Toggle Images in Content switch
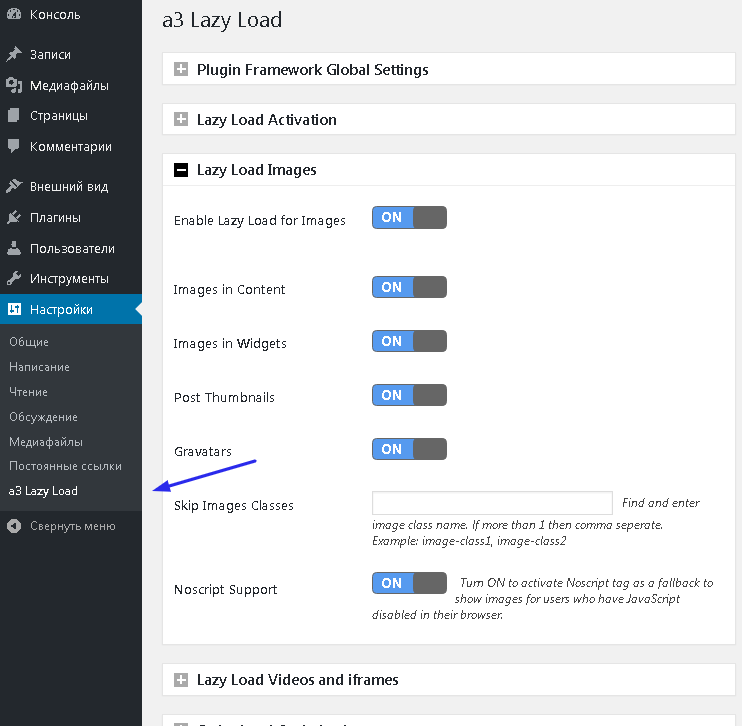 coord(409,287)
